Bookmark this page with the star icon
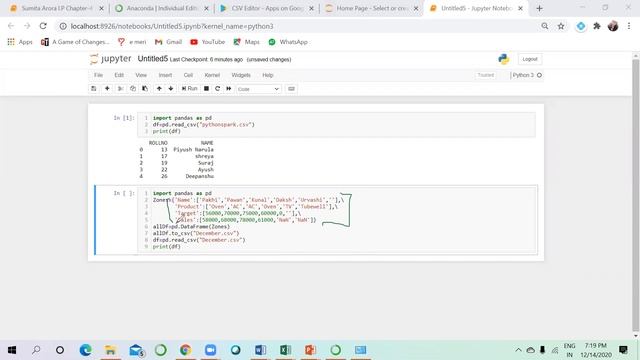Screen dimensions: 640x360 [561, 26]
